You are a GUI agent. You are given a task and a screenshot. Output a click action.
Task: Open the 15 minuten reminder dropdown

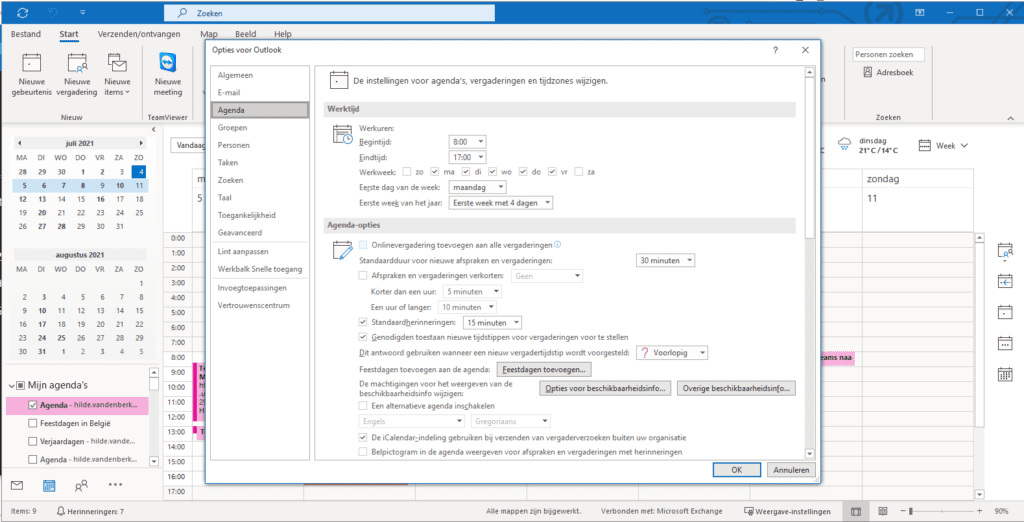[x=492, y=322]
